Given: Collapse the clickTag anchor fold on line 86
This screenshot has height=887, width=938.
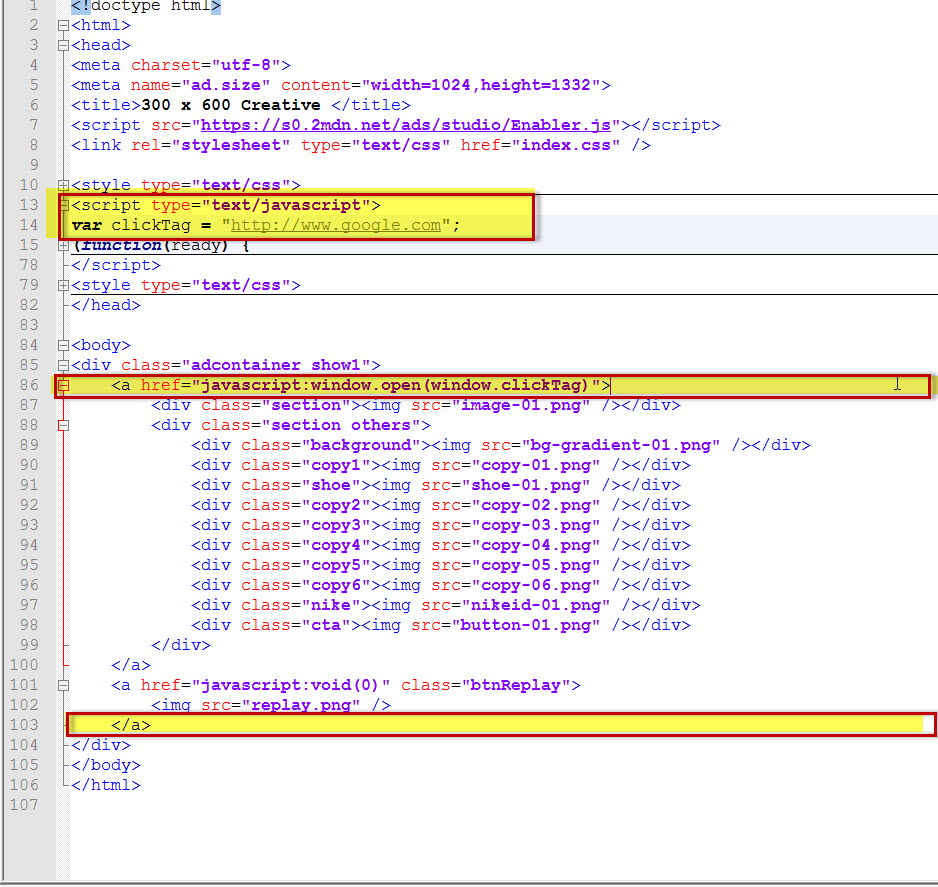Looking at the screenshot, I should point(63,385).
